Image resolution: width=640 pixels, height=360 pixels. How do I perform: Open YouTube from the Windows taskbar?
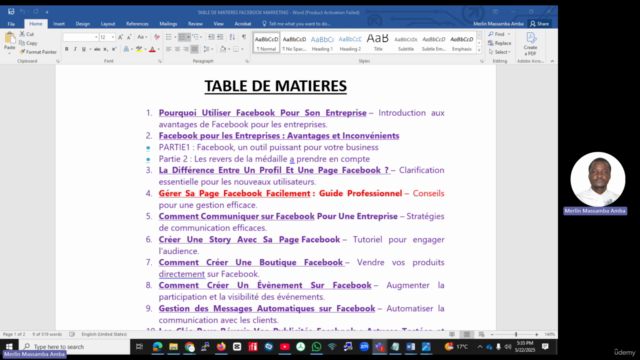point(285,347)
